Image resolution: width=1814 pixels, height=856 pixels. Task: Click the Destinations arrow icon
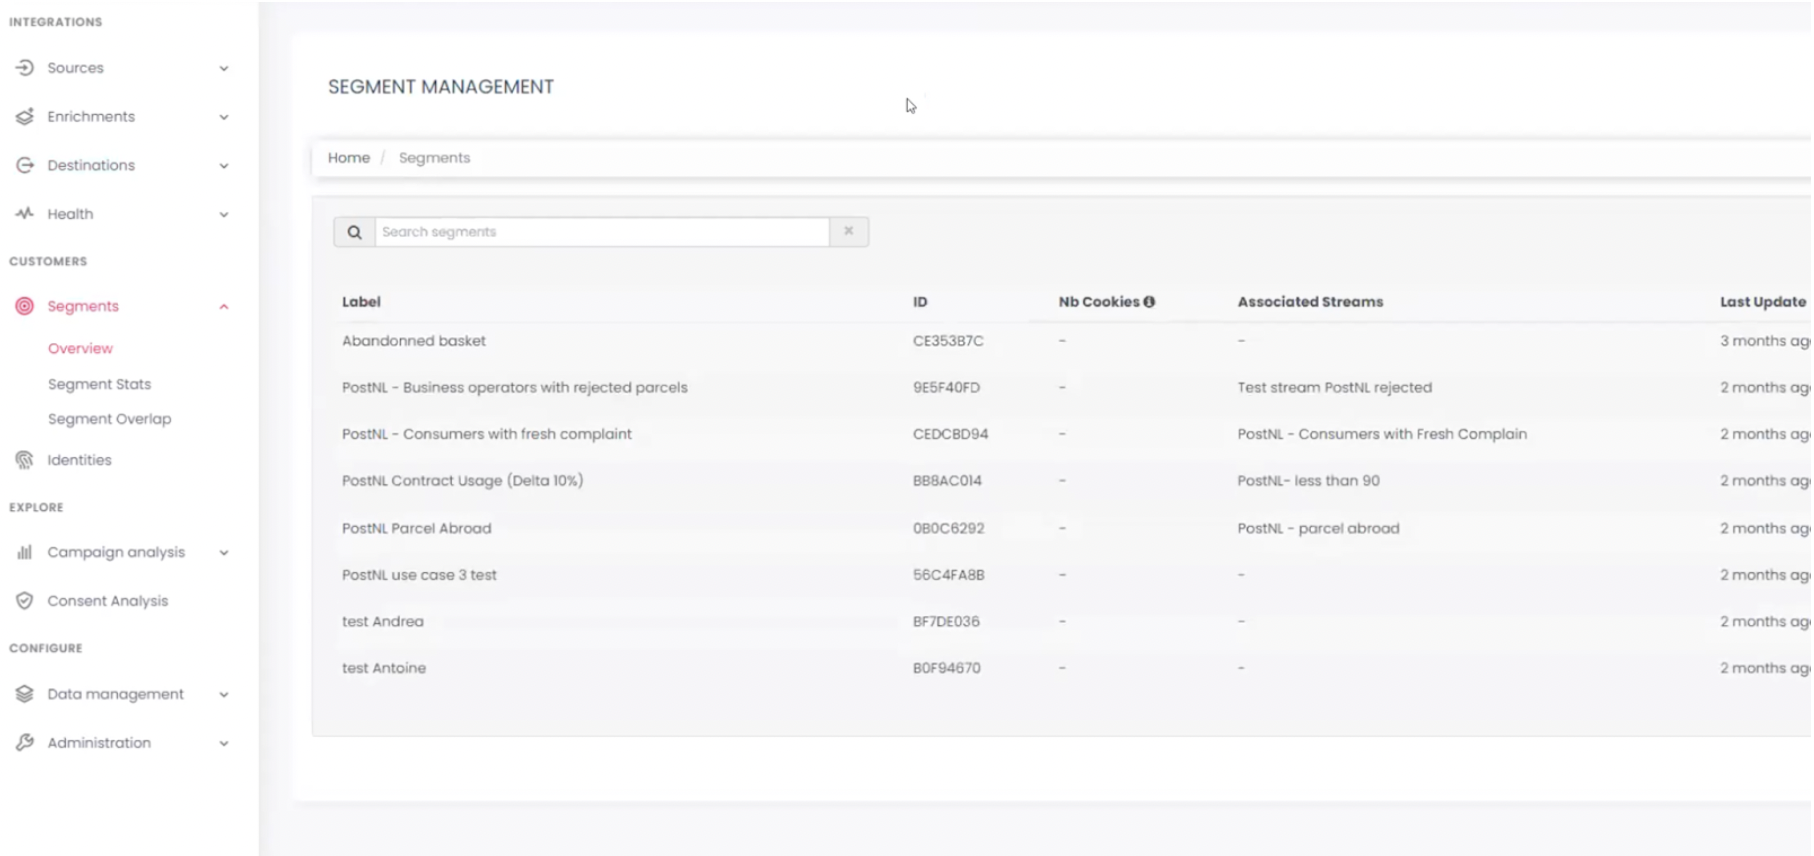25,165
